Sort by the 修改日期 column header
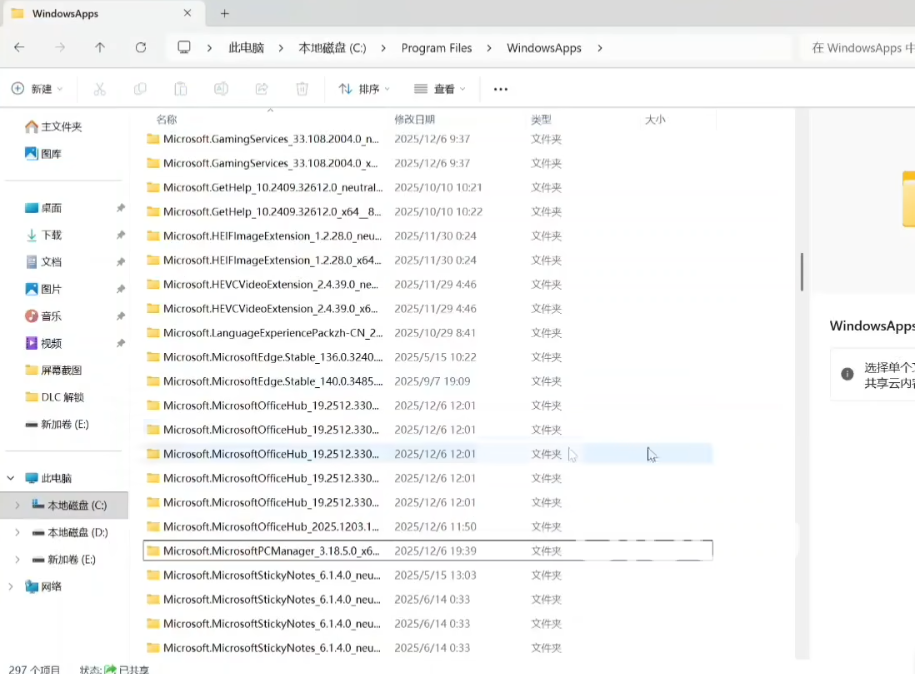 pyautogui.click(x=414, y=119)
